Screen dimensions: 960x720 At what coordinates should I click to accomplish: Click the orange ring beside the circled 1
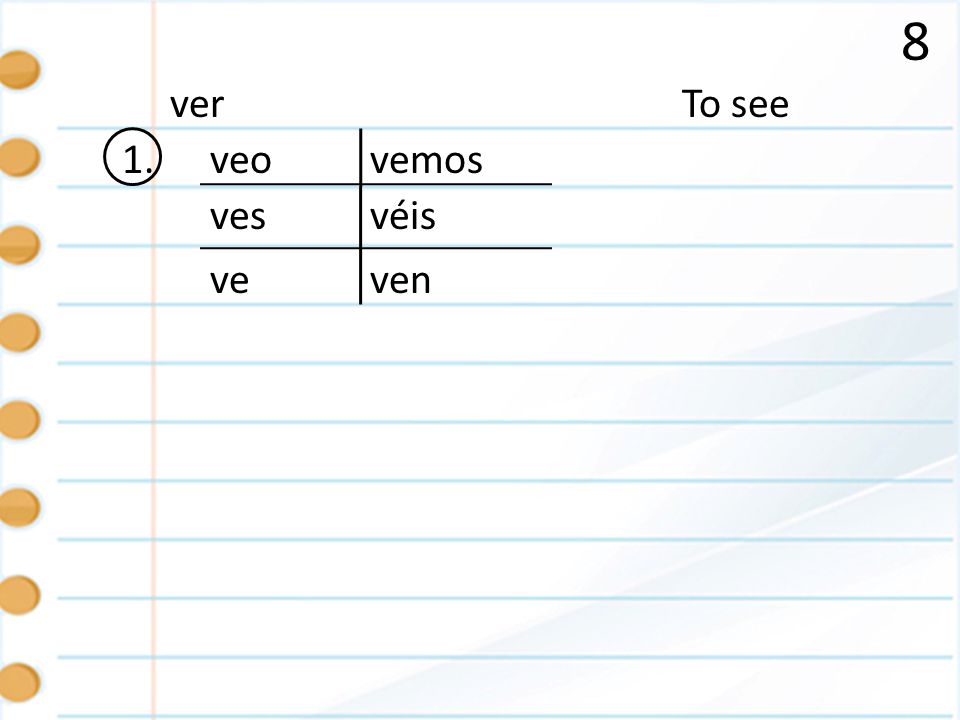pyautogui.click(x=20, y=157)
